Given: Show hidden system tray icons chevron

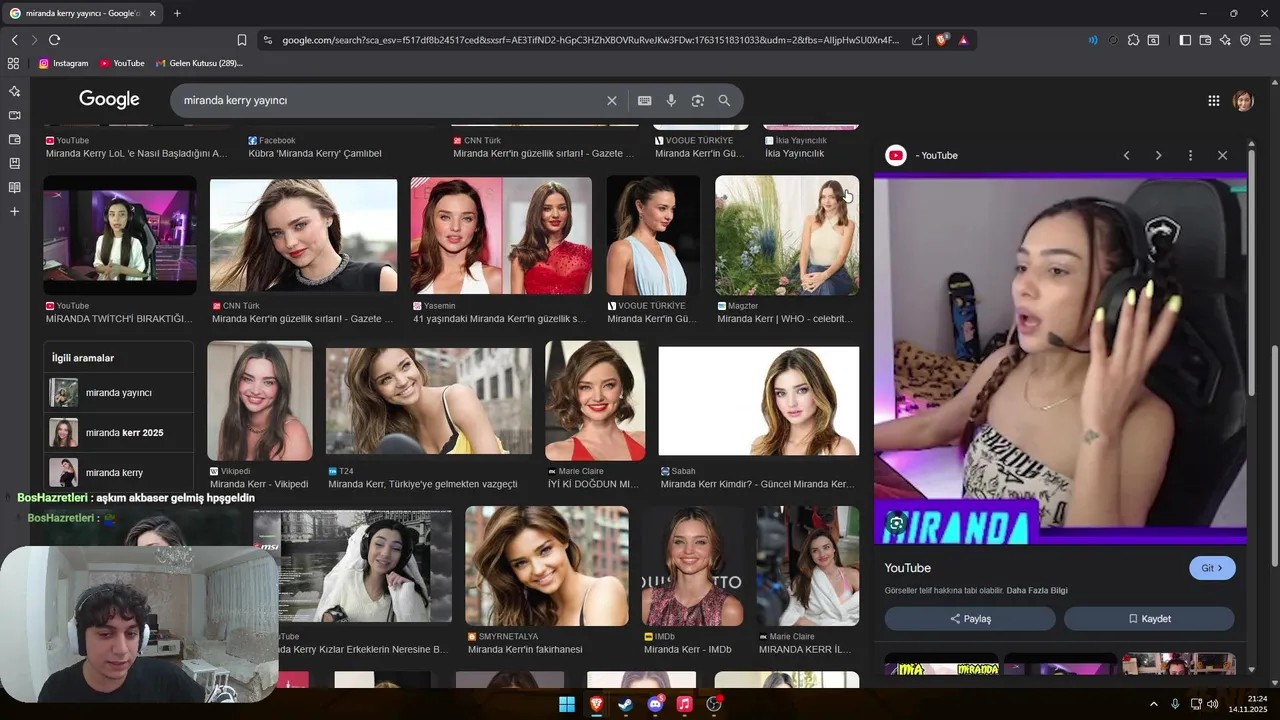Looking at the screenshot, I should tap(1153, 704).
